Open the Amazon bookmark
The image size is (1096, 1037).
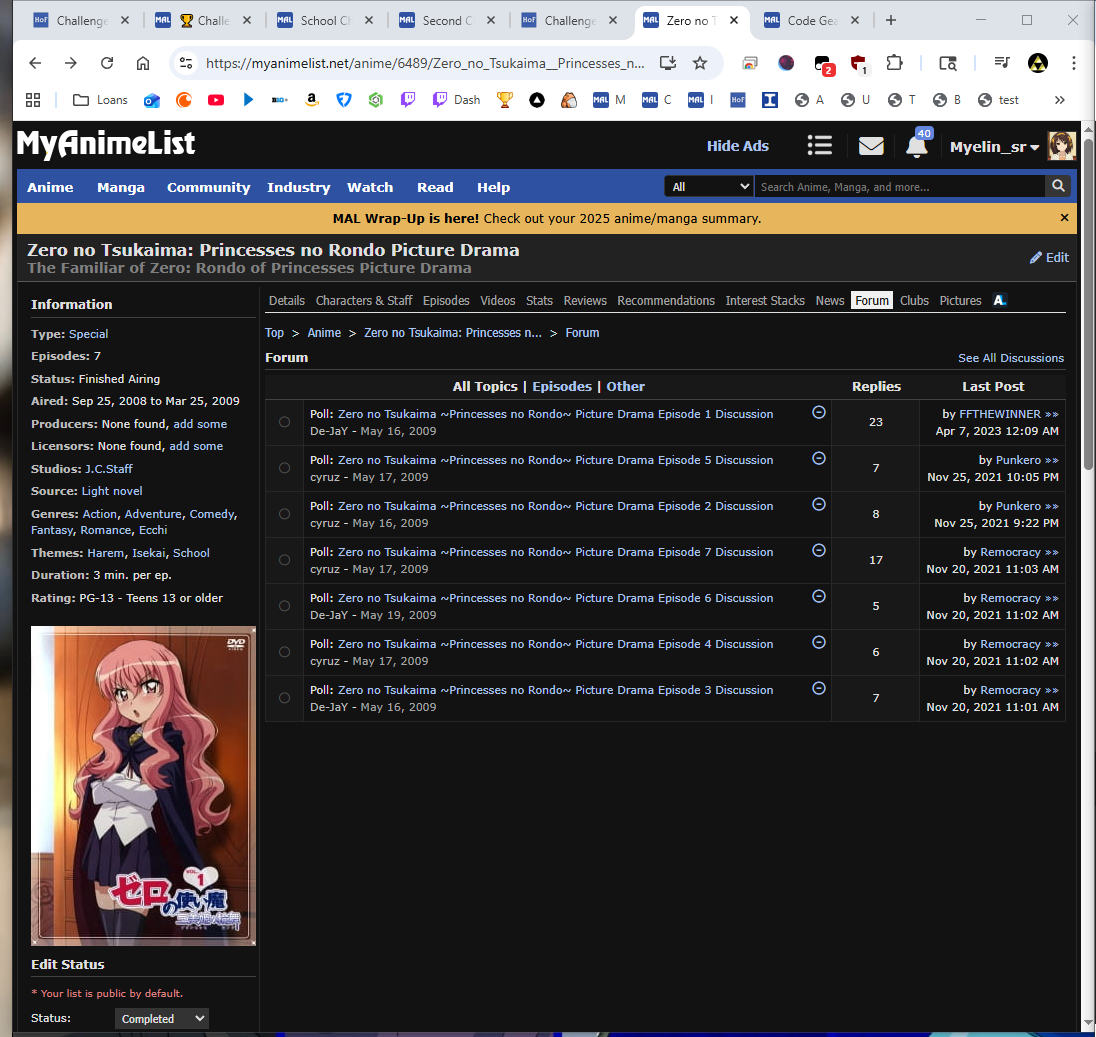coord(312,100)
